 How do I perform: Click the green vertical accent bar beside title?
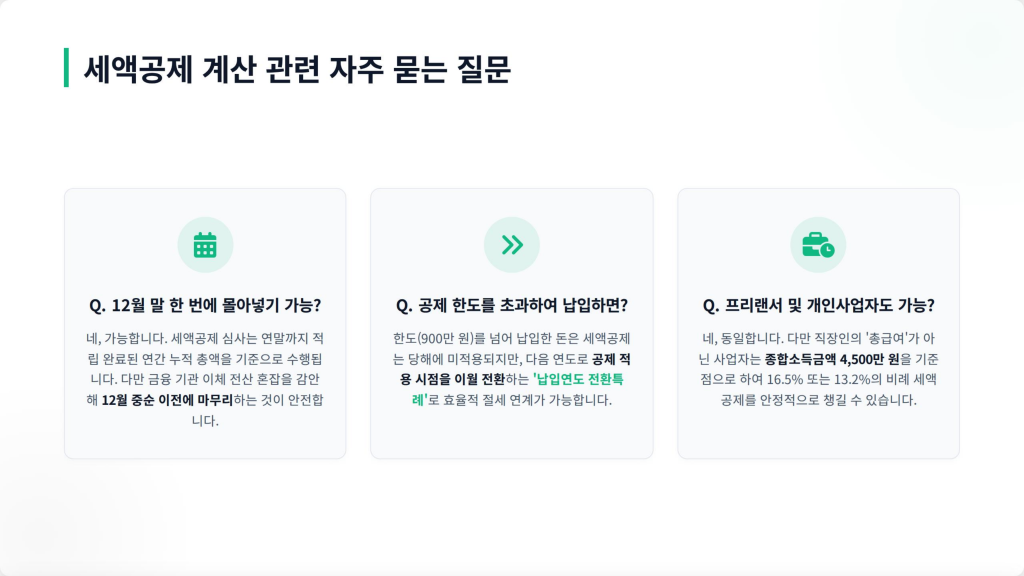pos(66,67)
